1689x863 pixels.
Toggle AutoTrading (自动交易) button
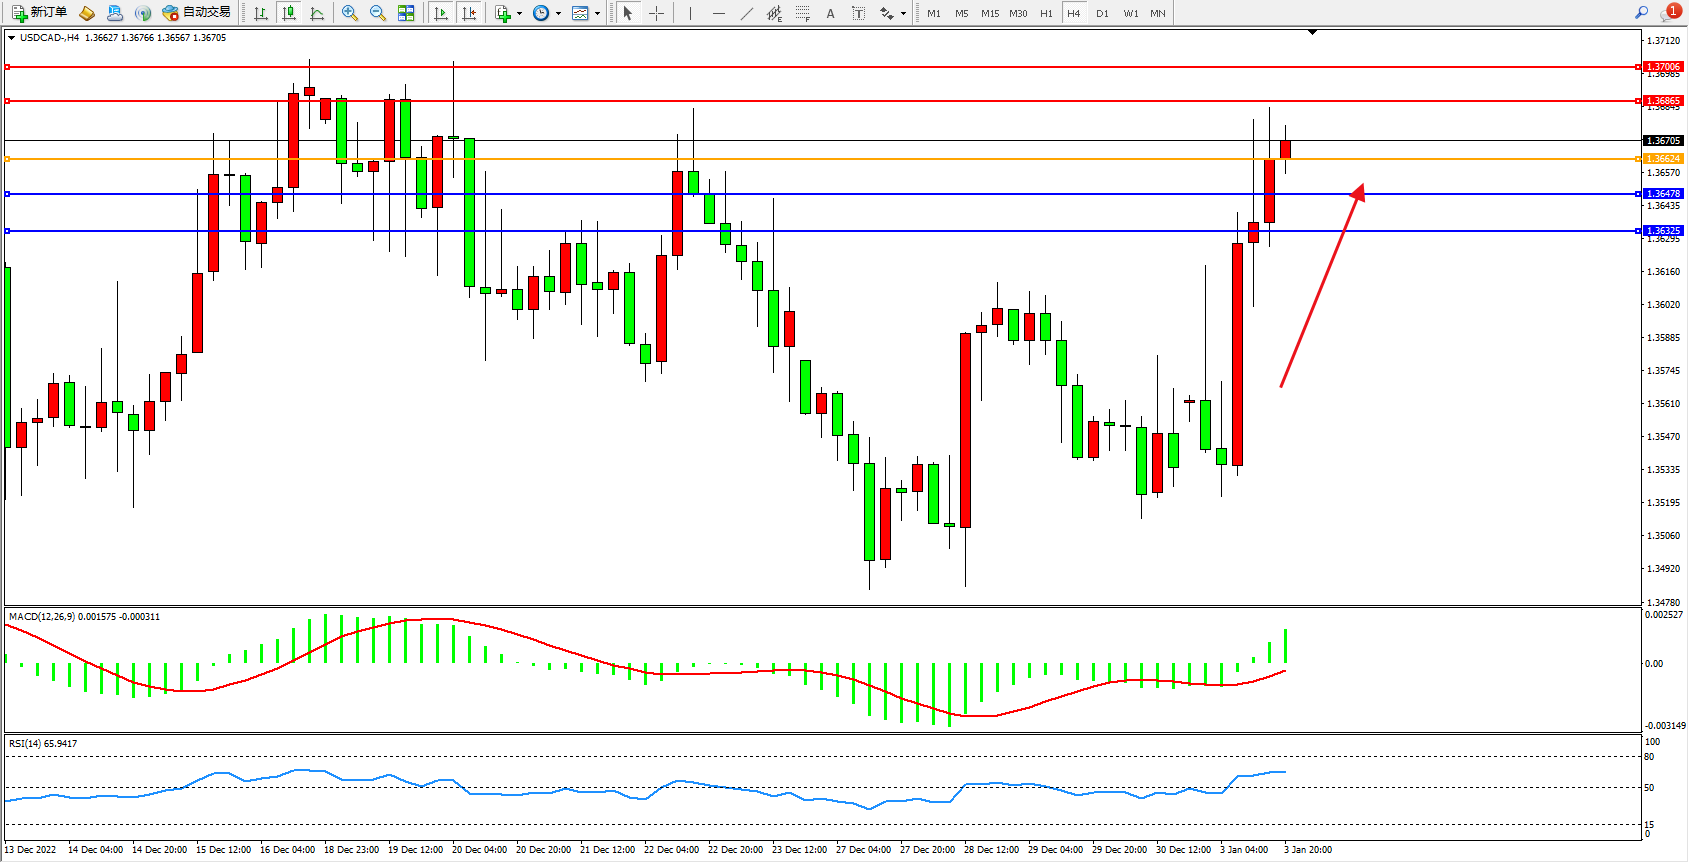click(197, 13)
